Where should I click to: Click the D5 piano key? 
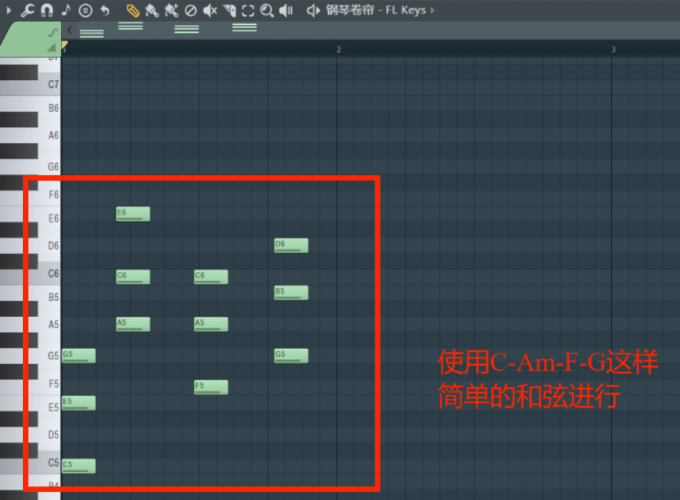click(48, 435)
